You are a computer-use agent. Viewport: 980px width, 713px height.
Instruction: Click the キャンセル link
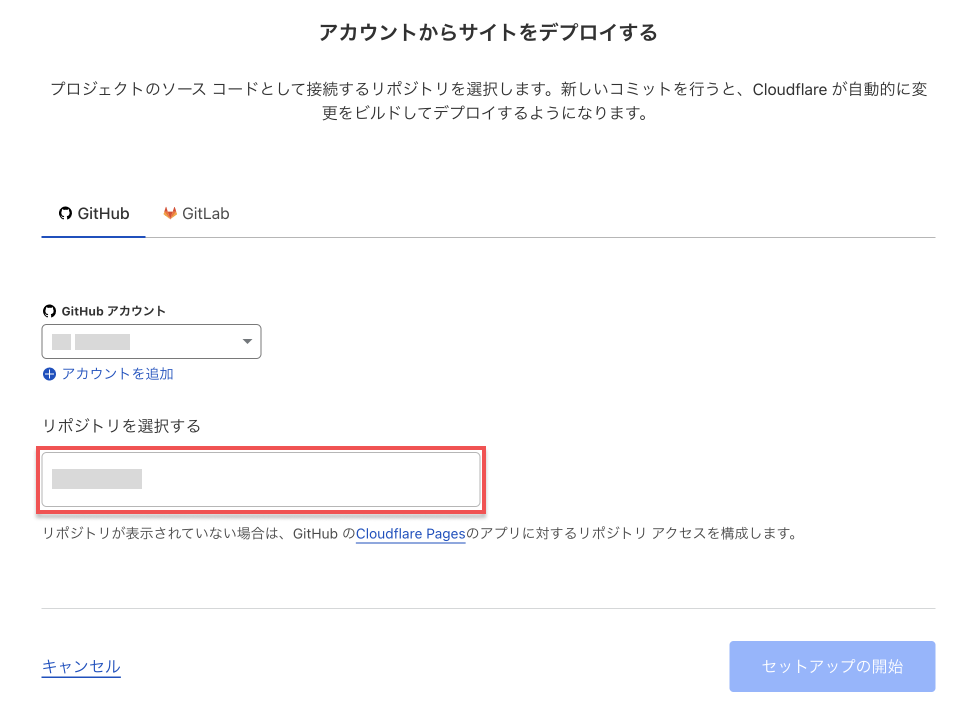click(x=81, y=666)
